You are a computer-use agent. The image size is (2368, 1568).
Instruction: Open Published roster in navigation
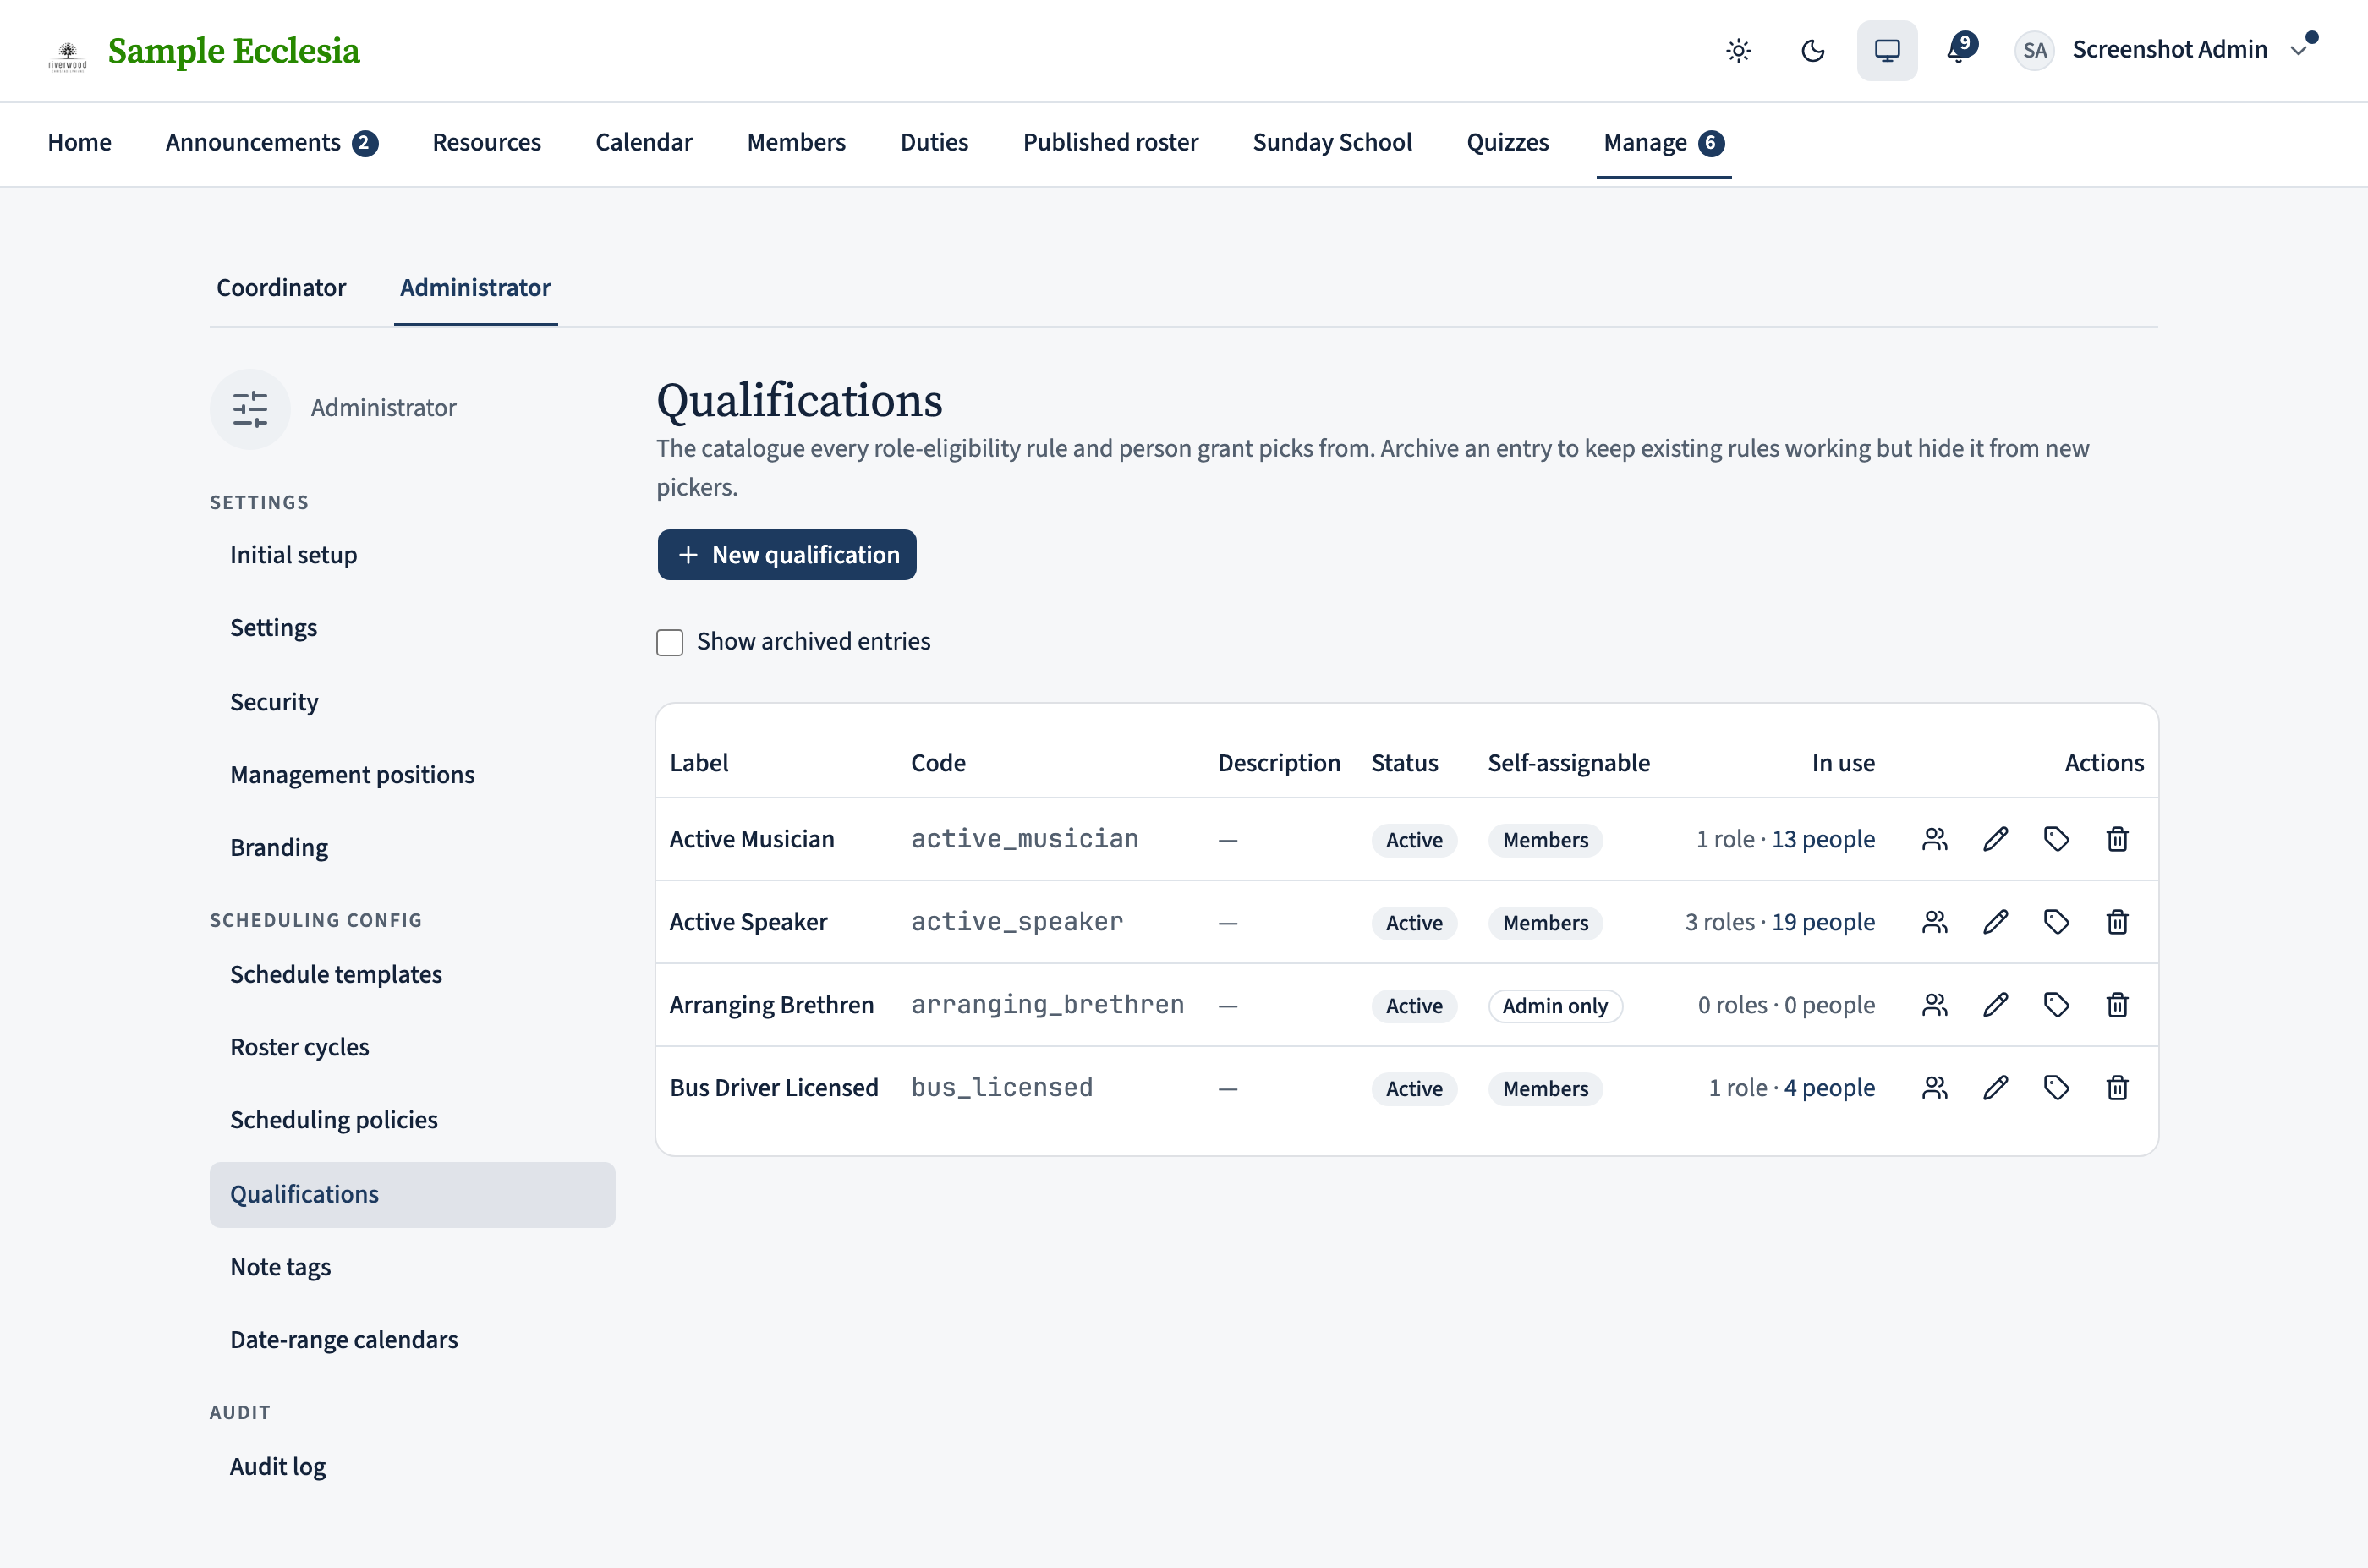[x=1110, y=143]
